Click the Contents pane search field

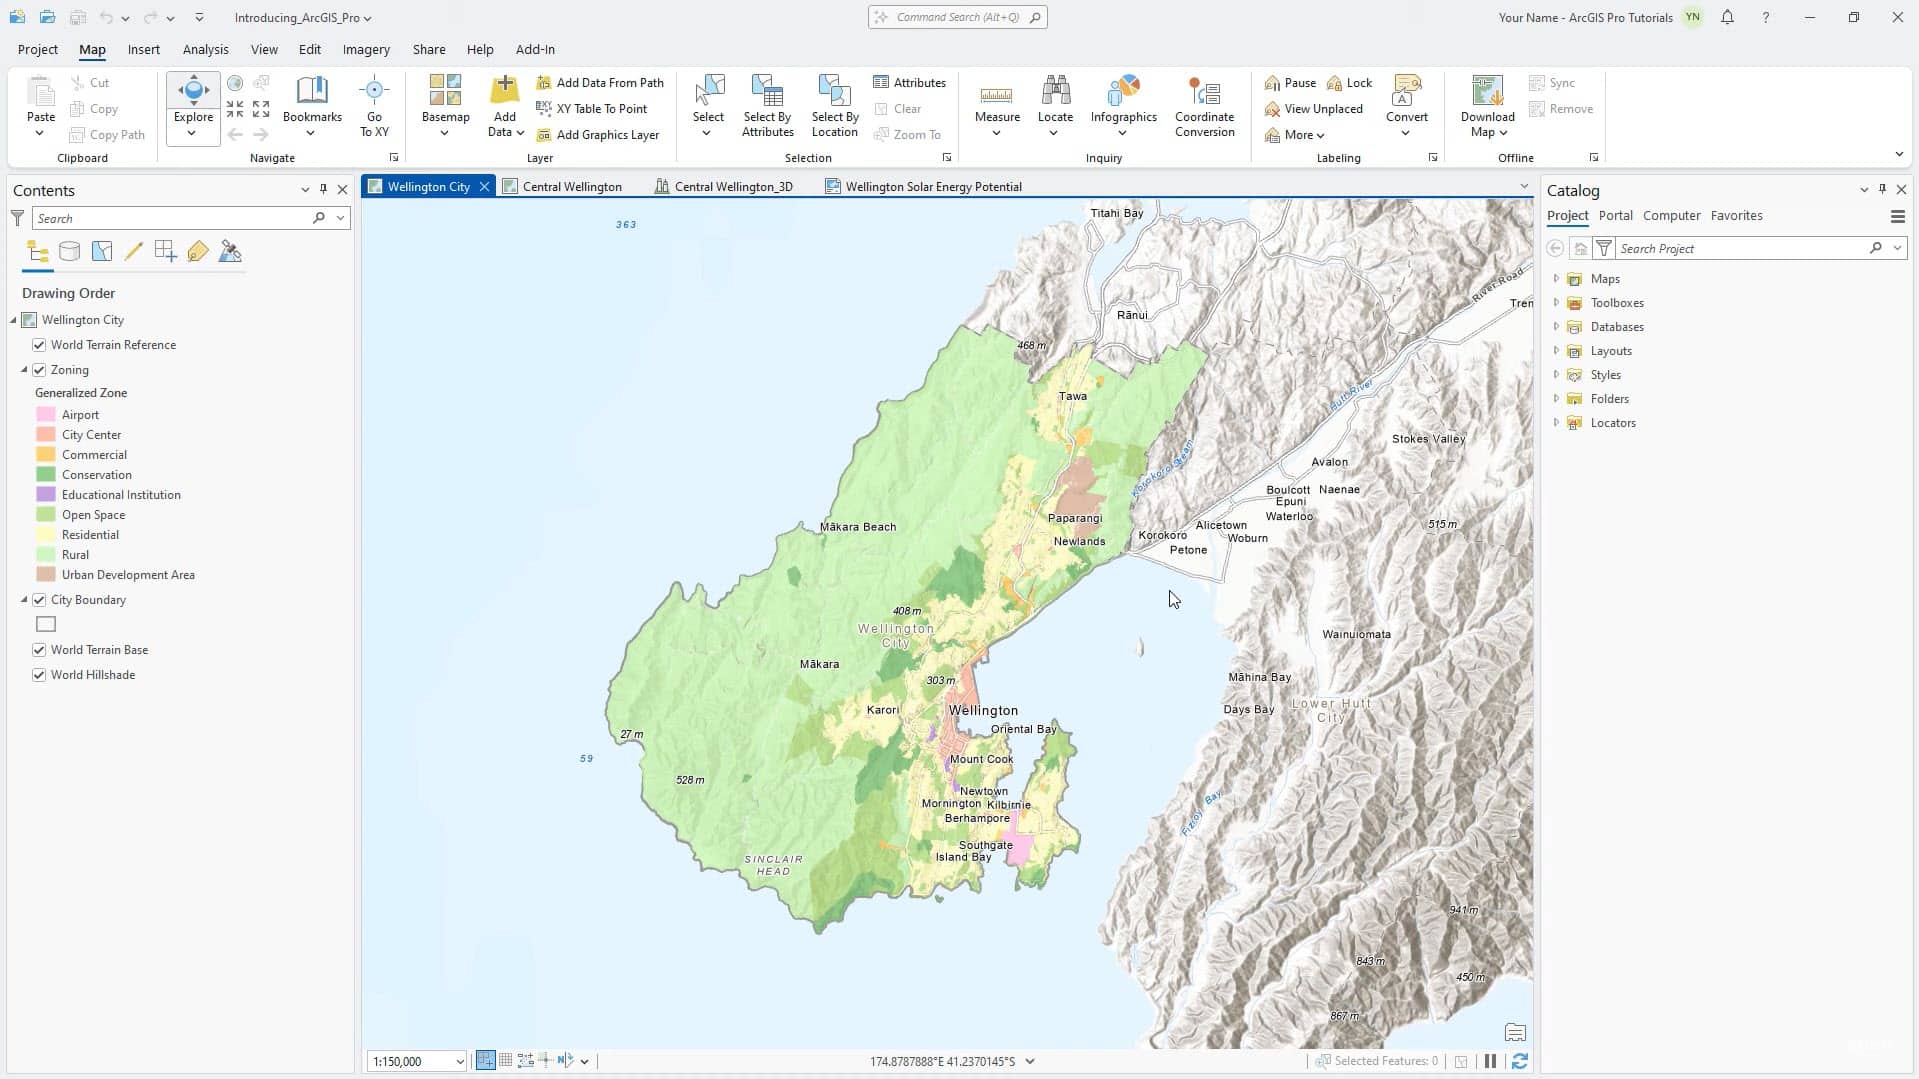click(172, 218)
